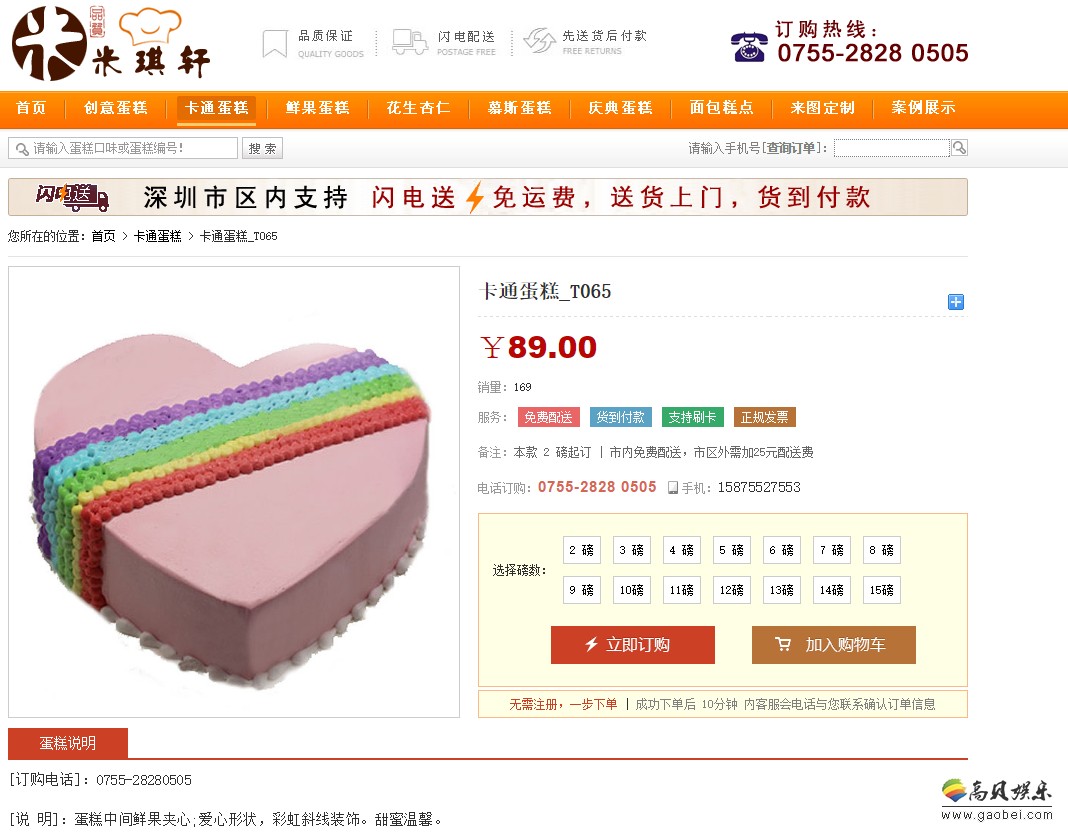Click the 立即订购 button
Viewport: 1068px width, 838px height.
633,645
